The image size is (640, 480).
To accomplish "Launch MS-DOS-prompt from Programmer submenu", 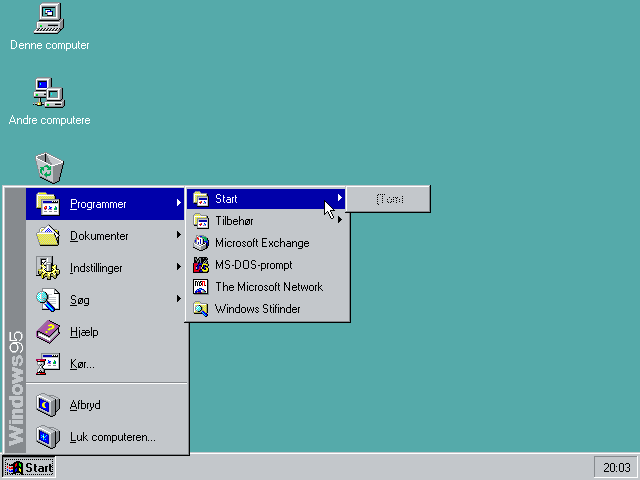I will (x=267, y=265).
